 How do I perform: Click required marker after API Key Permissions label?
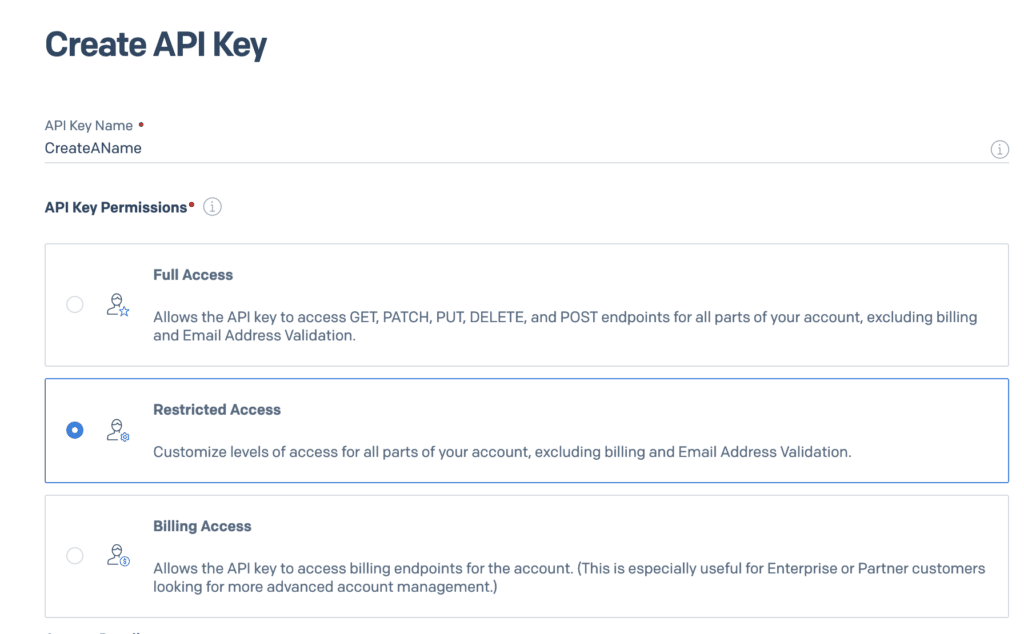coord(192,204)
